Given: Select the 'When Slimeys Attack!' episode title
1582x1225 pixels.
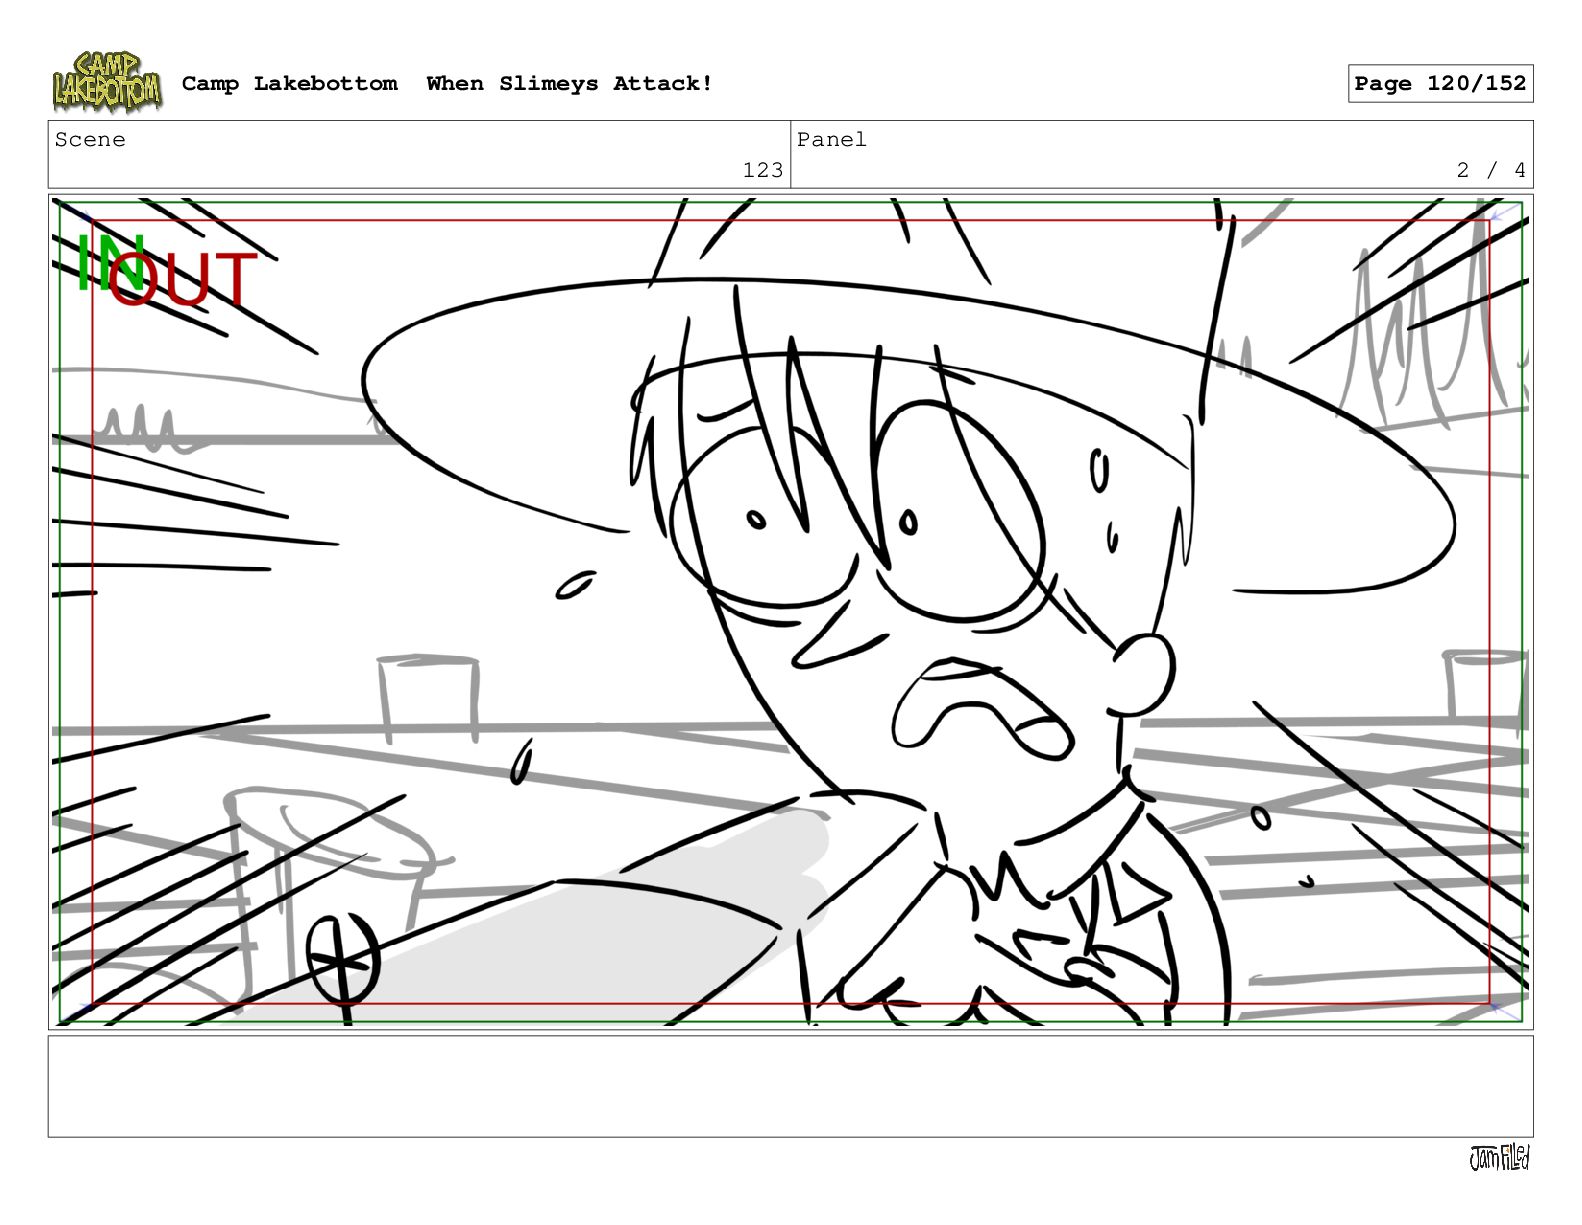Looking at the screenshot, I should coord(570,84).
